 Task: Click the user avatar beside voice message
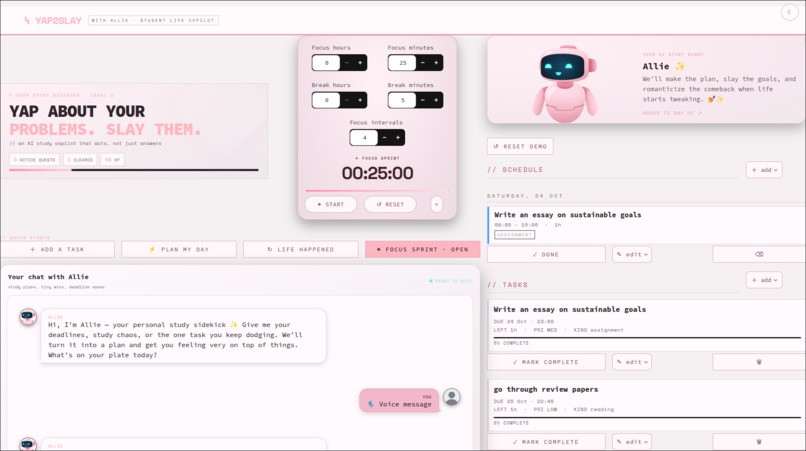point(452,397)
